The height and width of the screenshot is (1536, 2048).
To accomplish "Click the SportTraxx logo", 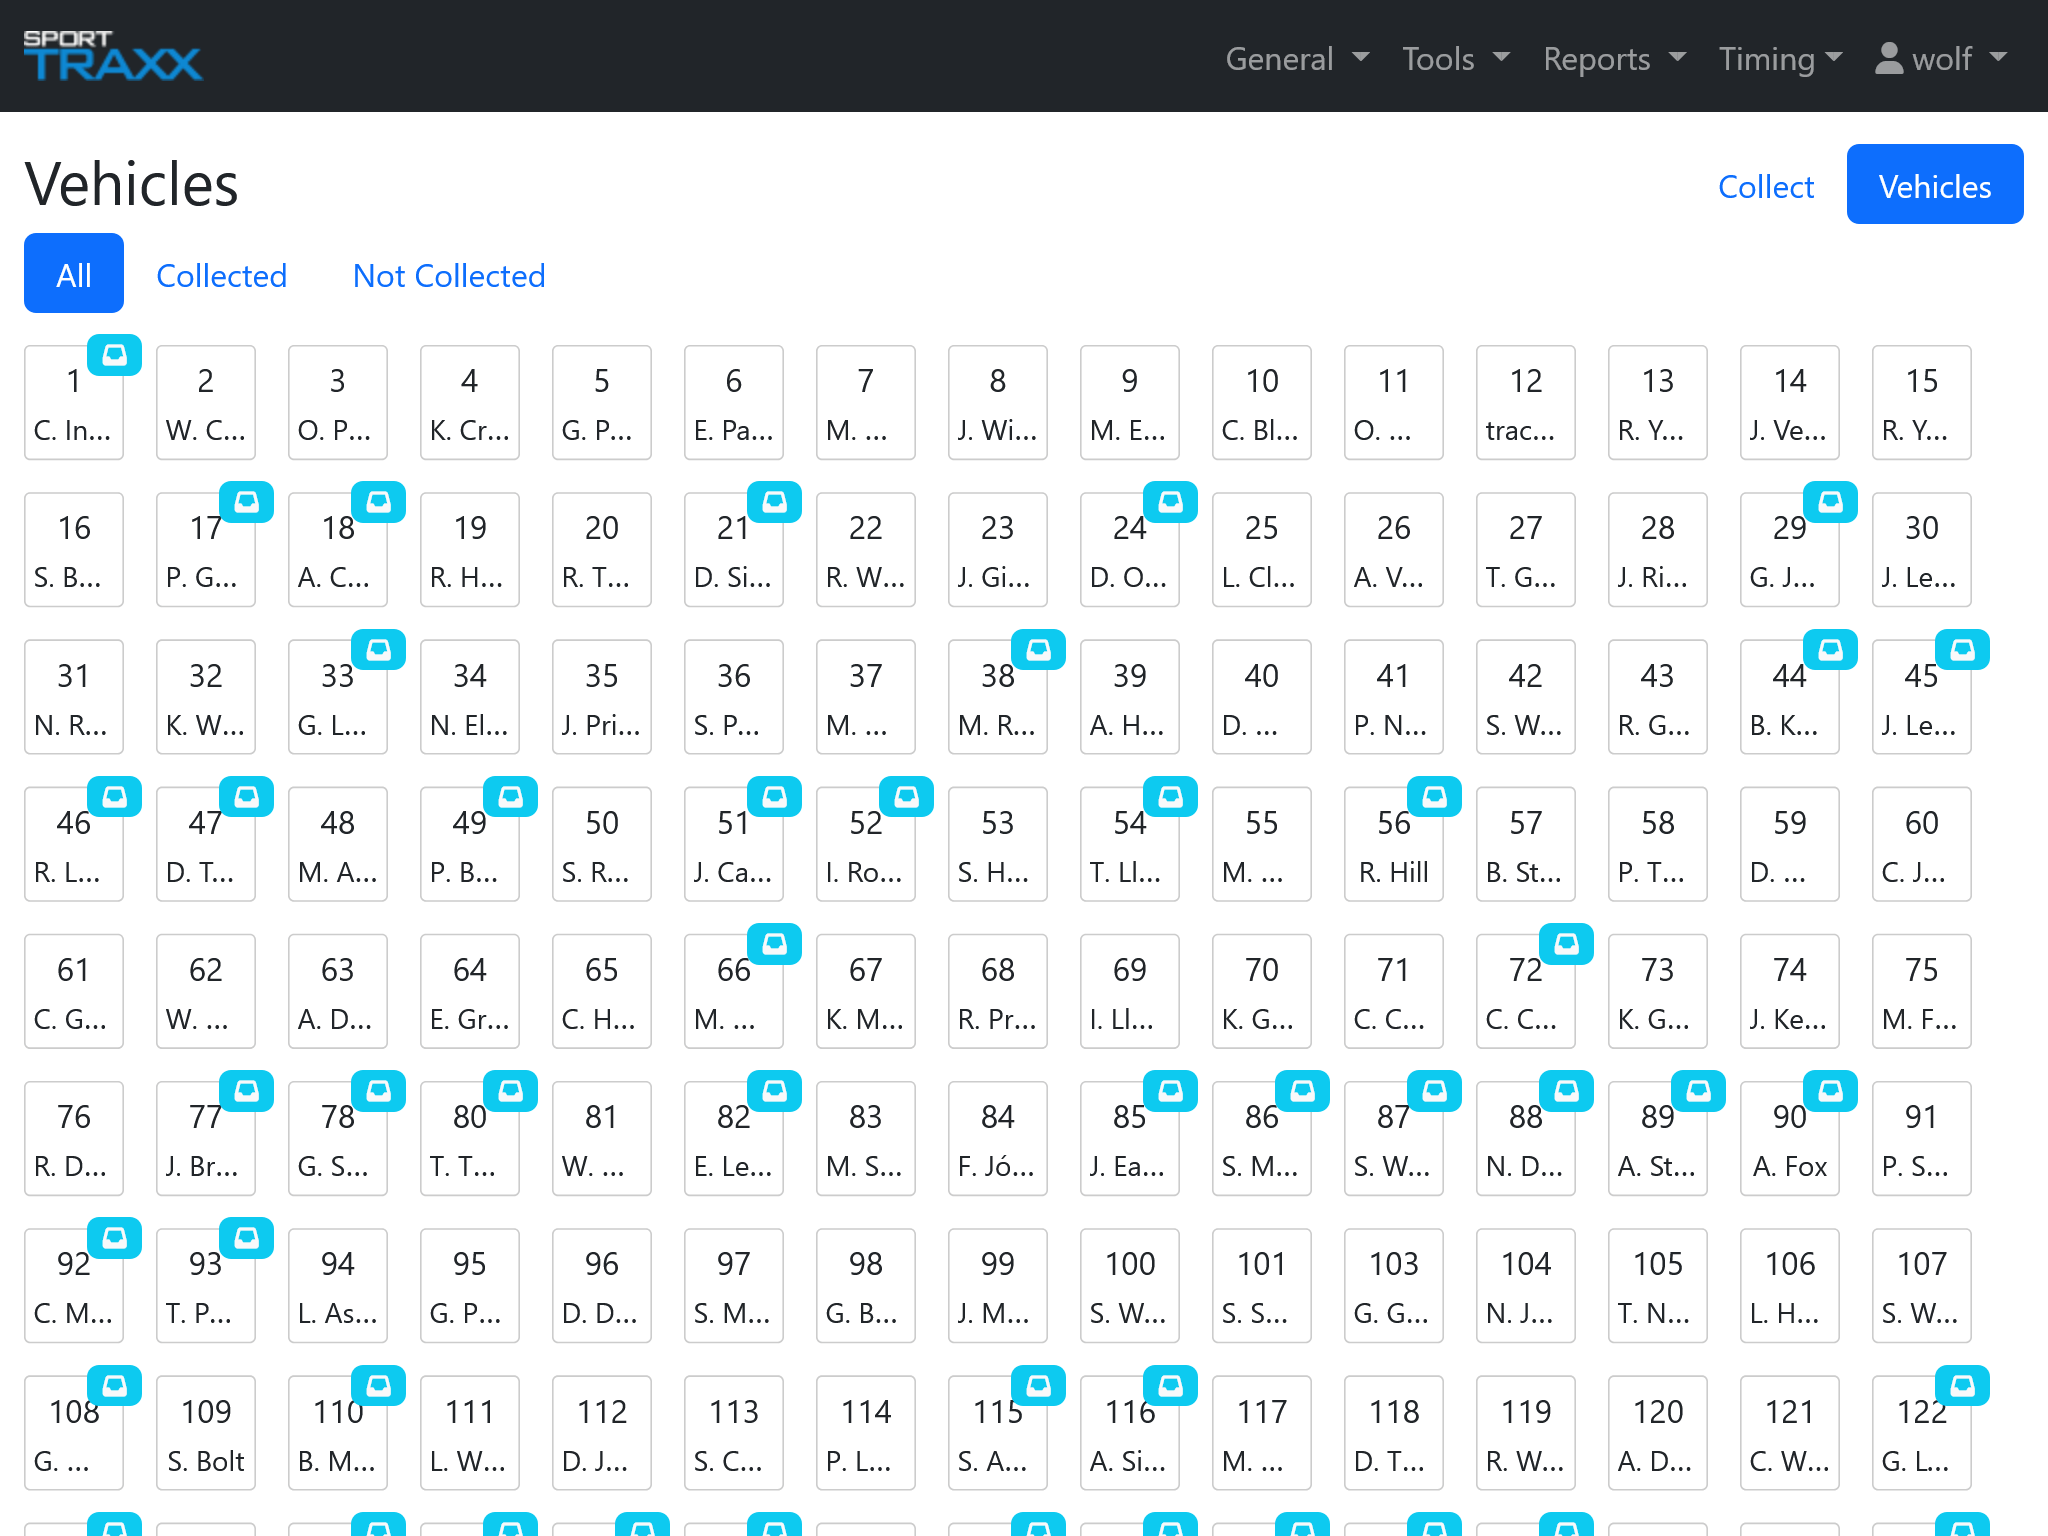I will coord(113,56).
